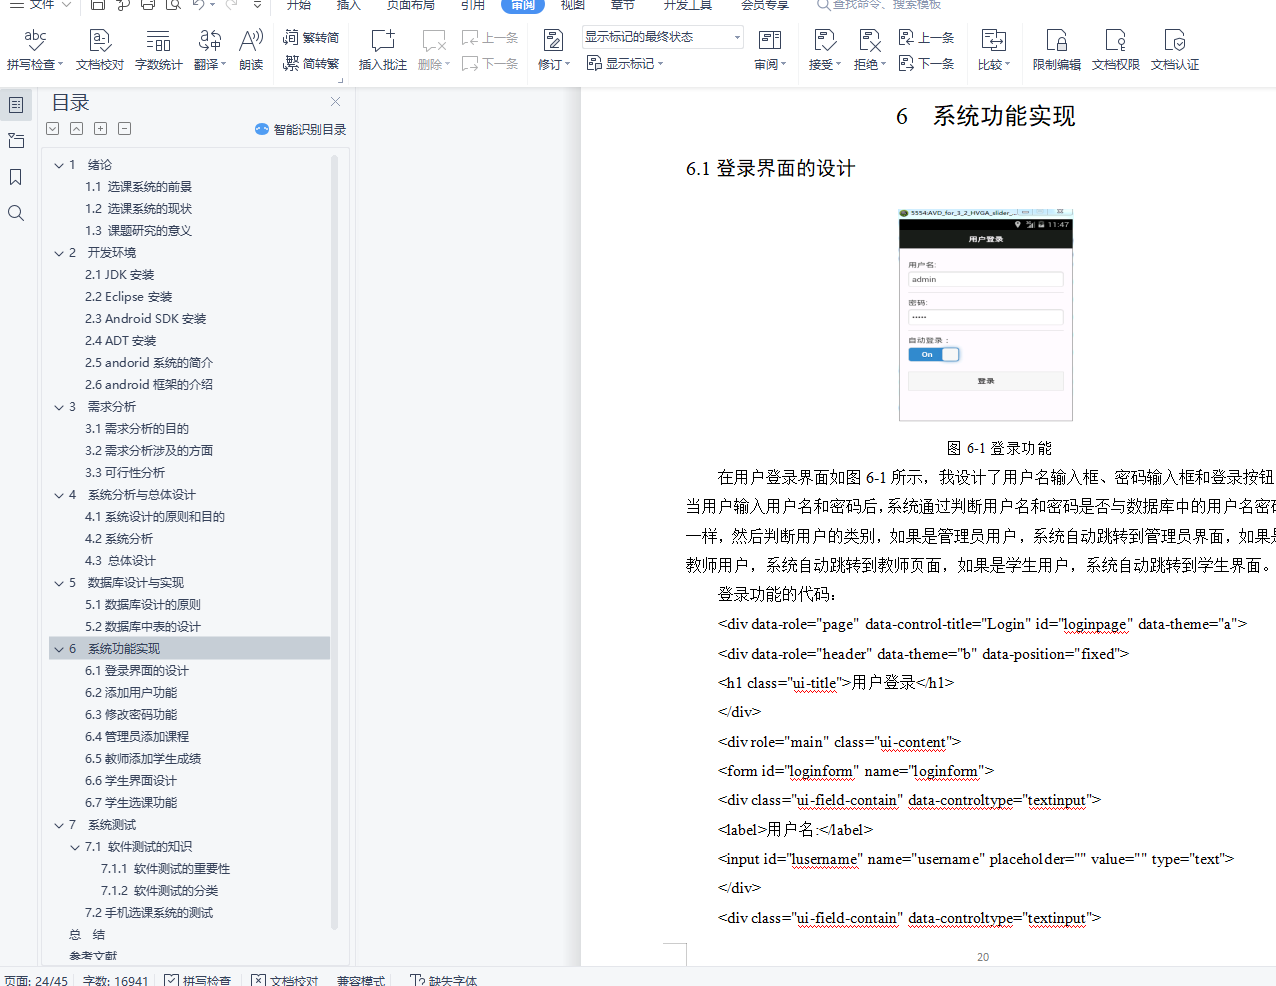The image size is (1276, 986).
Task: Click the TOC panel vertical scrollbar
Action: (x=334, y=540)
